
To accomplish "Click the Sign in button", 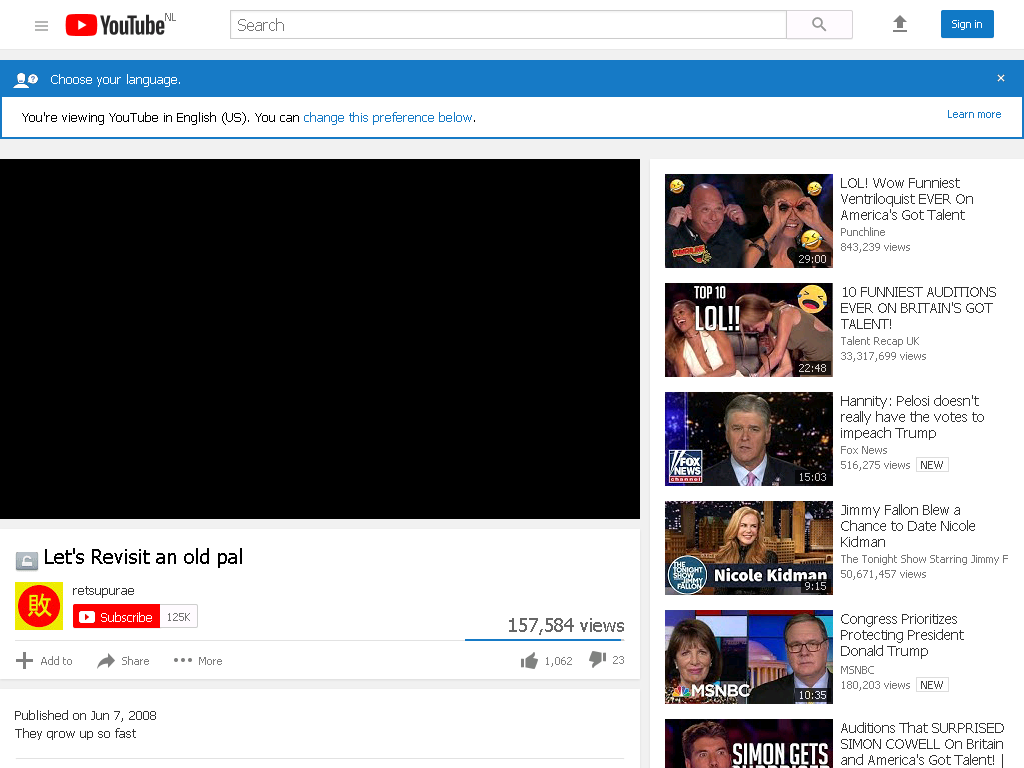I will coord(967,24).
